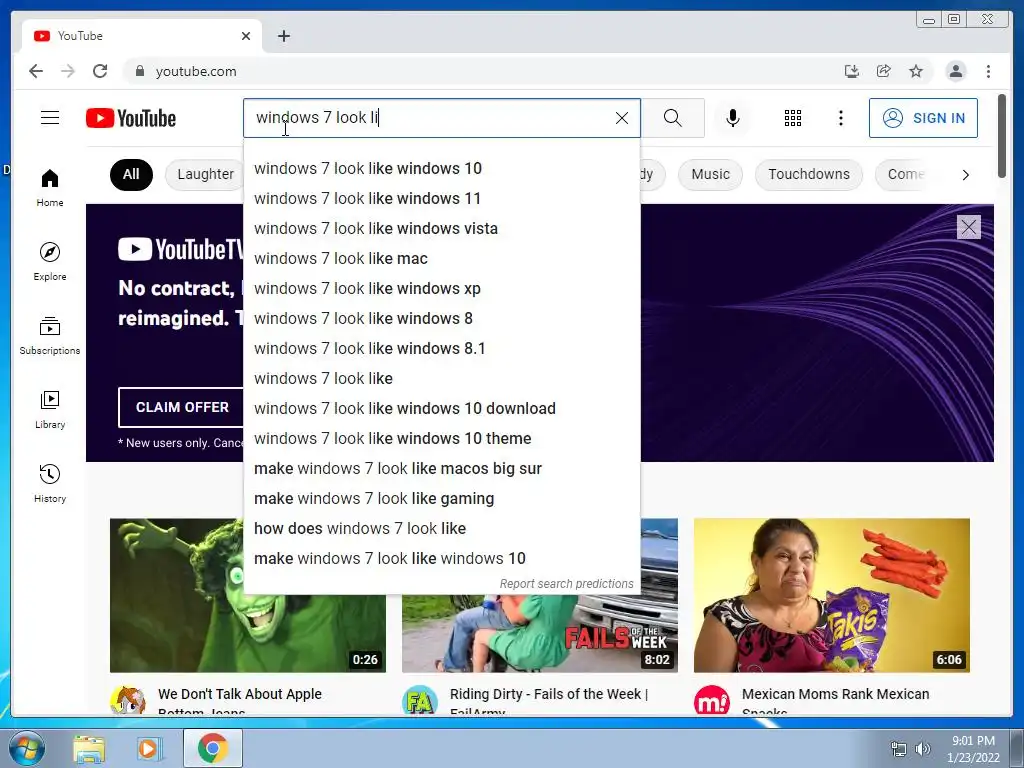This screenshot has height=768, width=1024.
Task: Open Explore in the sidebar
Action: [x=50, y=261]
